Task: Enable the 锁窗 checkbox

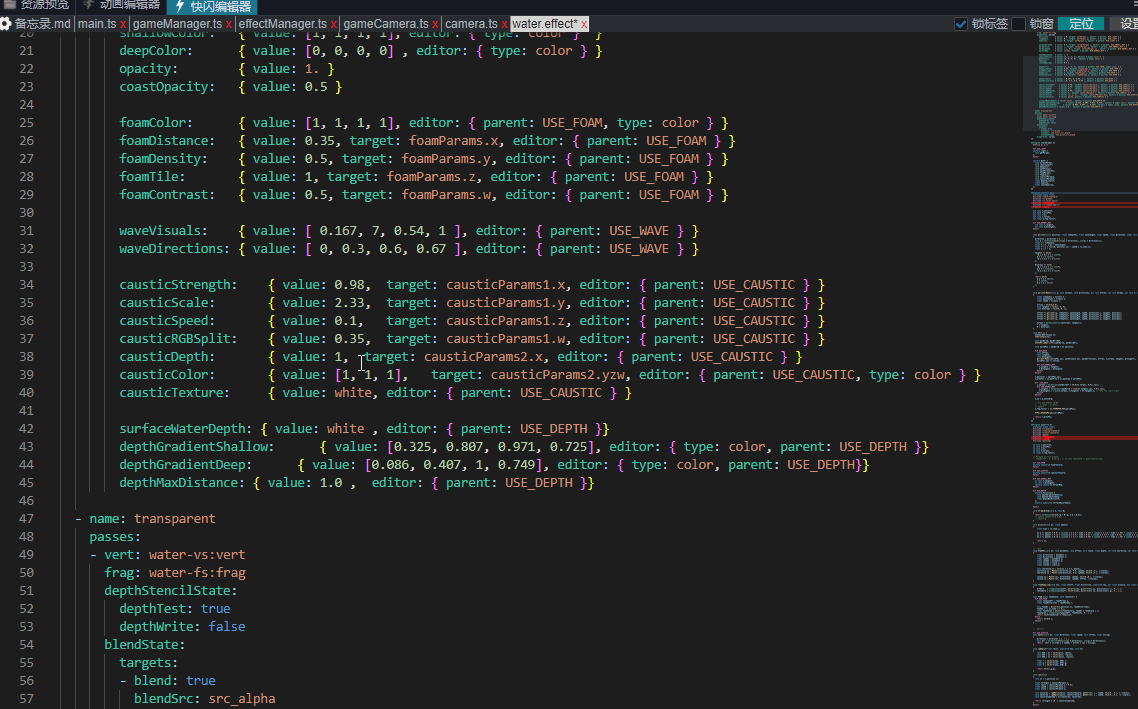Action: pyautogui.click(x=1018, y=24)
